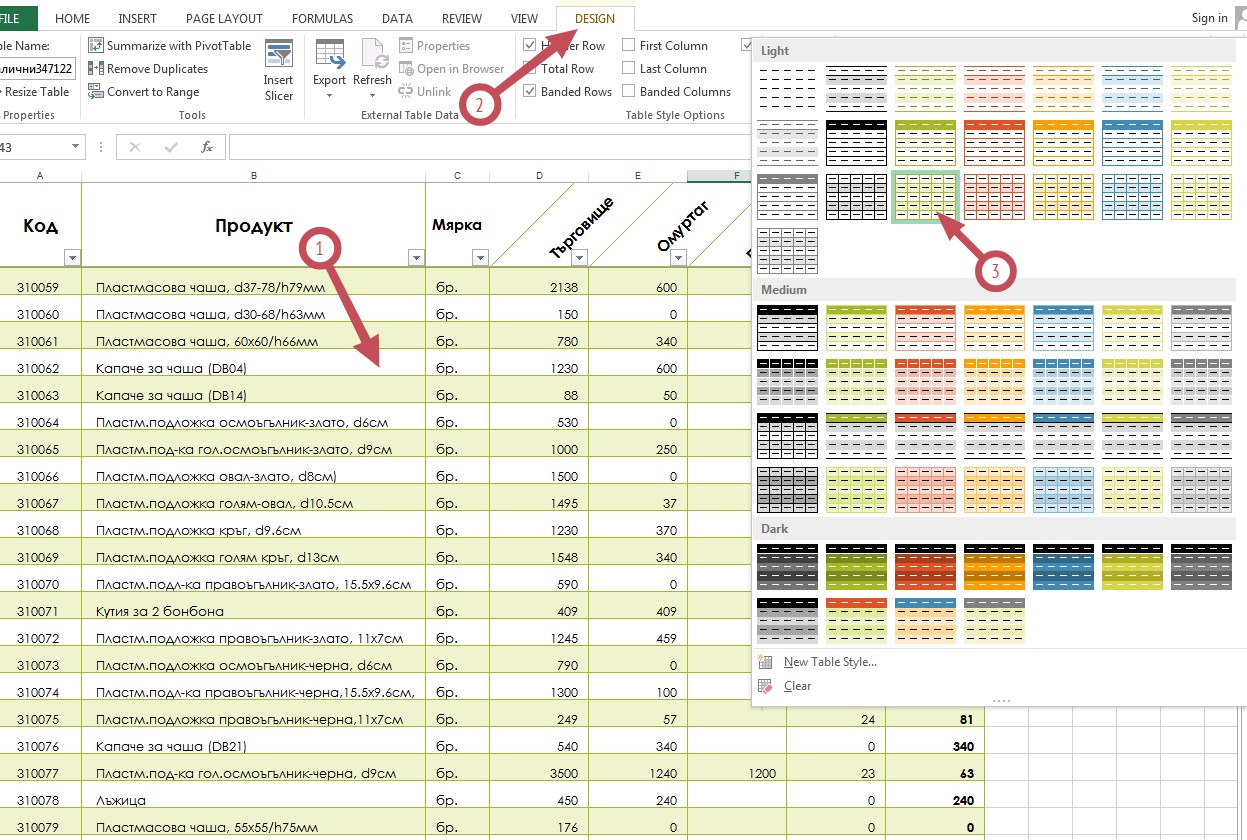Screen dimensions: 1247x840
Task: Enable the Banded Columns checkbox
Action: pos(628,91)
